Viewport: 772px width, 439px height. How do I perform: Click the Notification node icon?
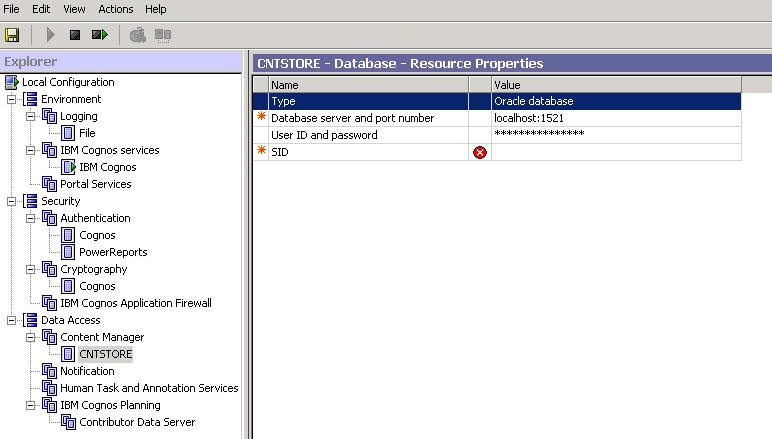[49, 371]
